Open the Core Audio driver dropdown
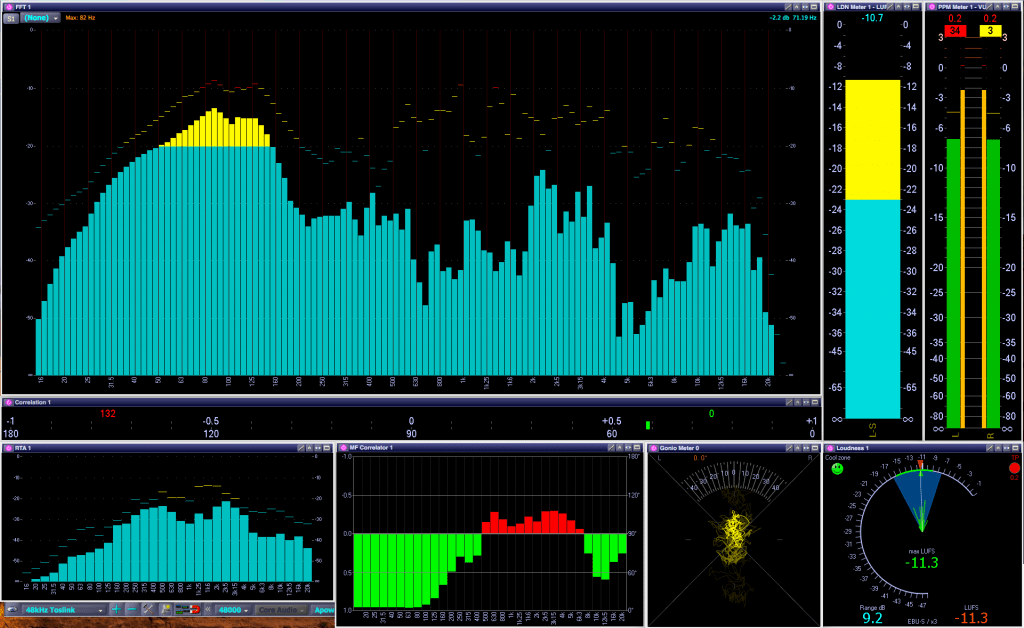 tap(281, 610)
